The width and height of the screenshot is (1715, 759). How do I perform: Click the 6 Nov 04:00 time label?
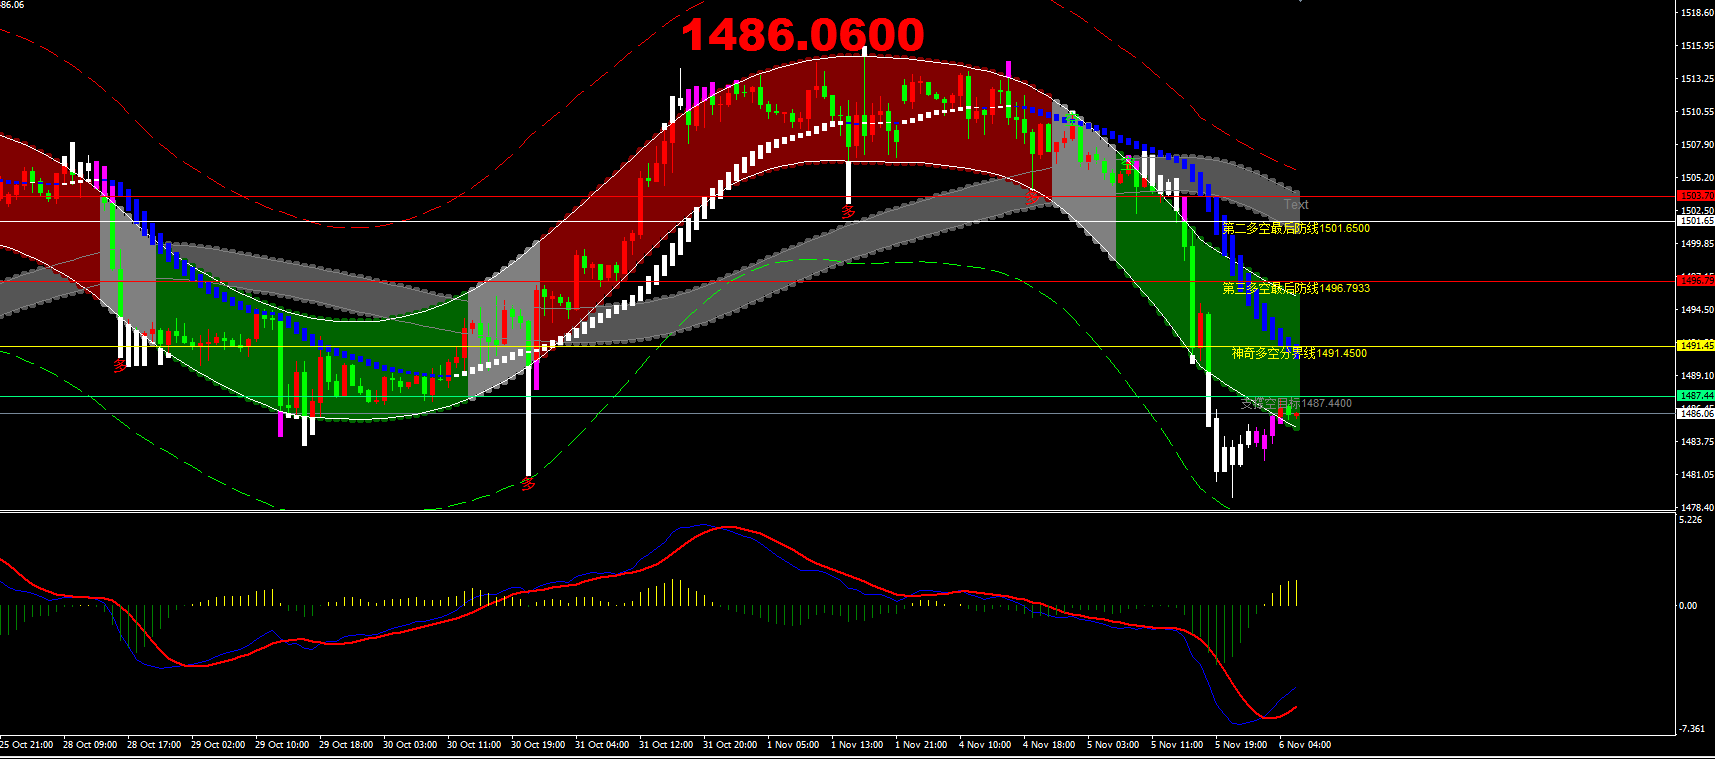1305,745
